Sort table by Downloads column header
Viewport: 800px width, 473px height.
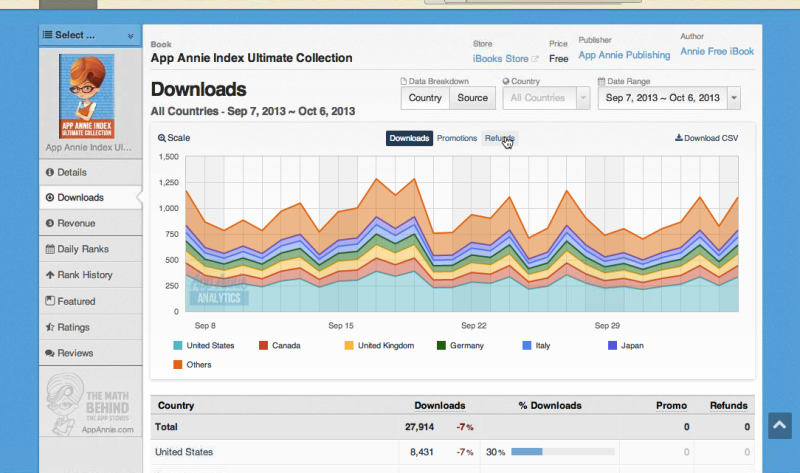pyautogui.click(x=440, y=406)
